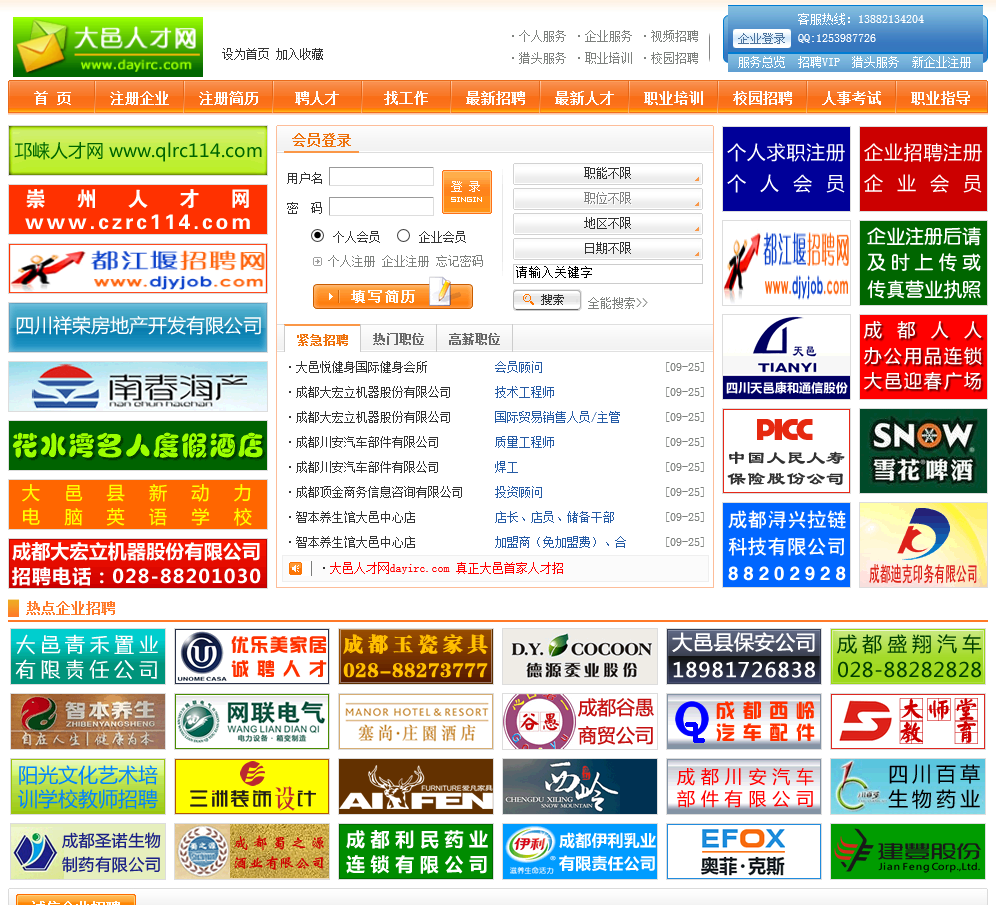
Task: Open the 成都迪克印务有限公司 logo banner
Action: (x=923, y=545)
